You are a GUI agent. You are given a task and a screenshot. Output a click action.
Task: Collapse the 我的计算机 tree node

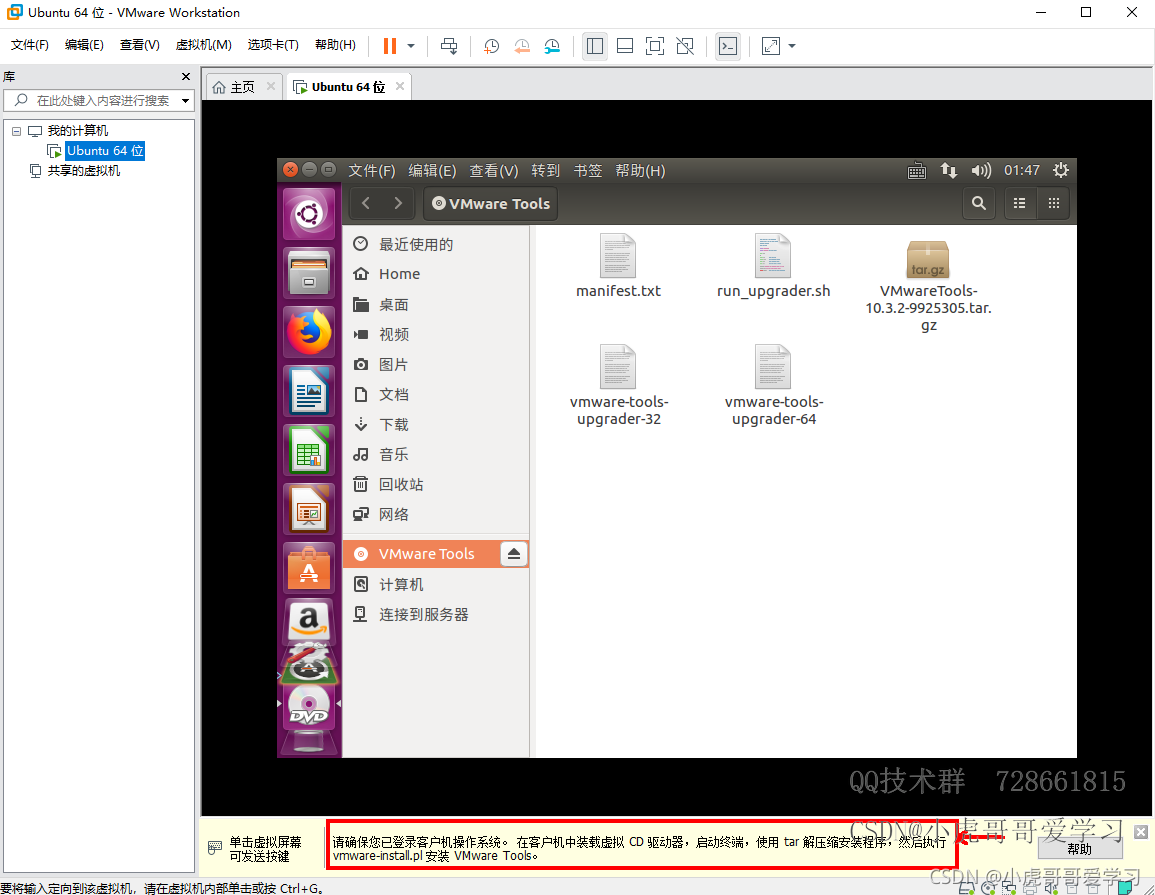pyautogui.click(x=16, y=131)
